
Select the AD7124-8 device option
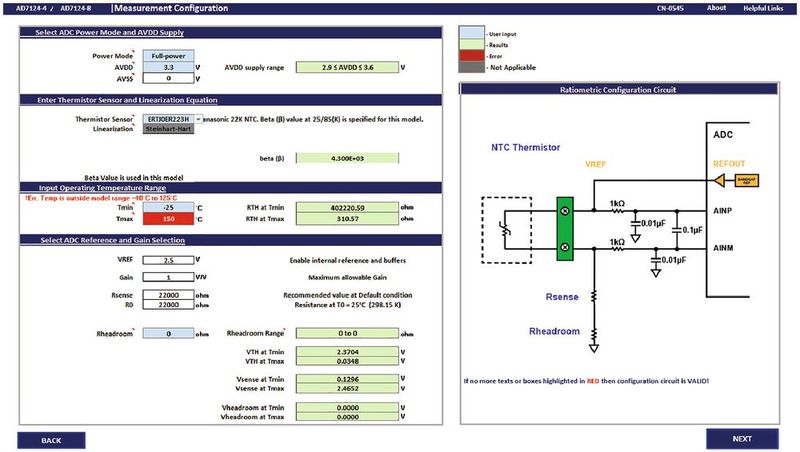[76, 8]
